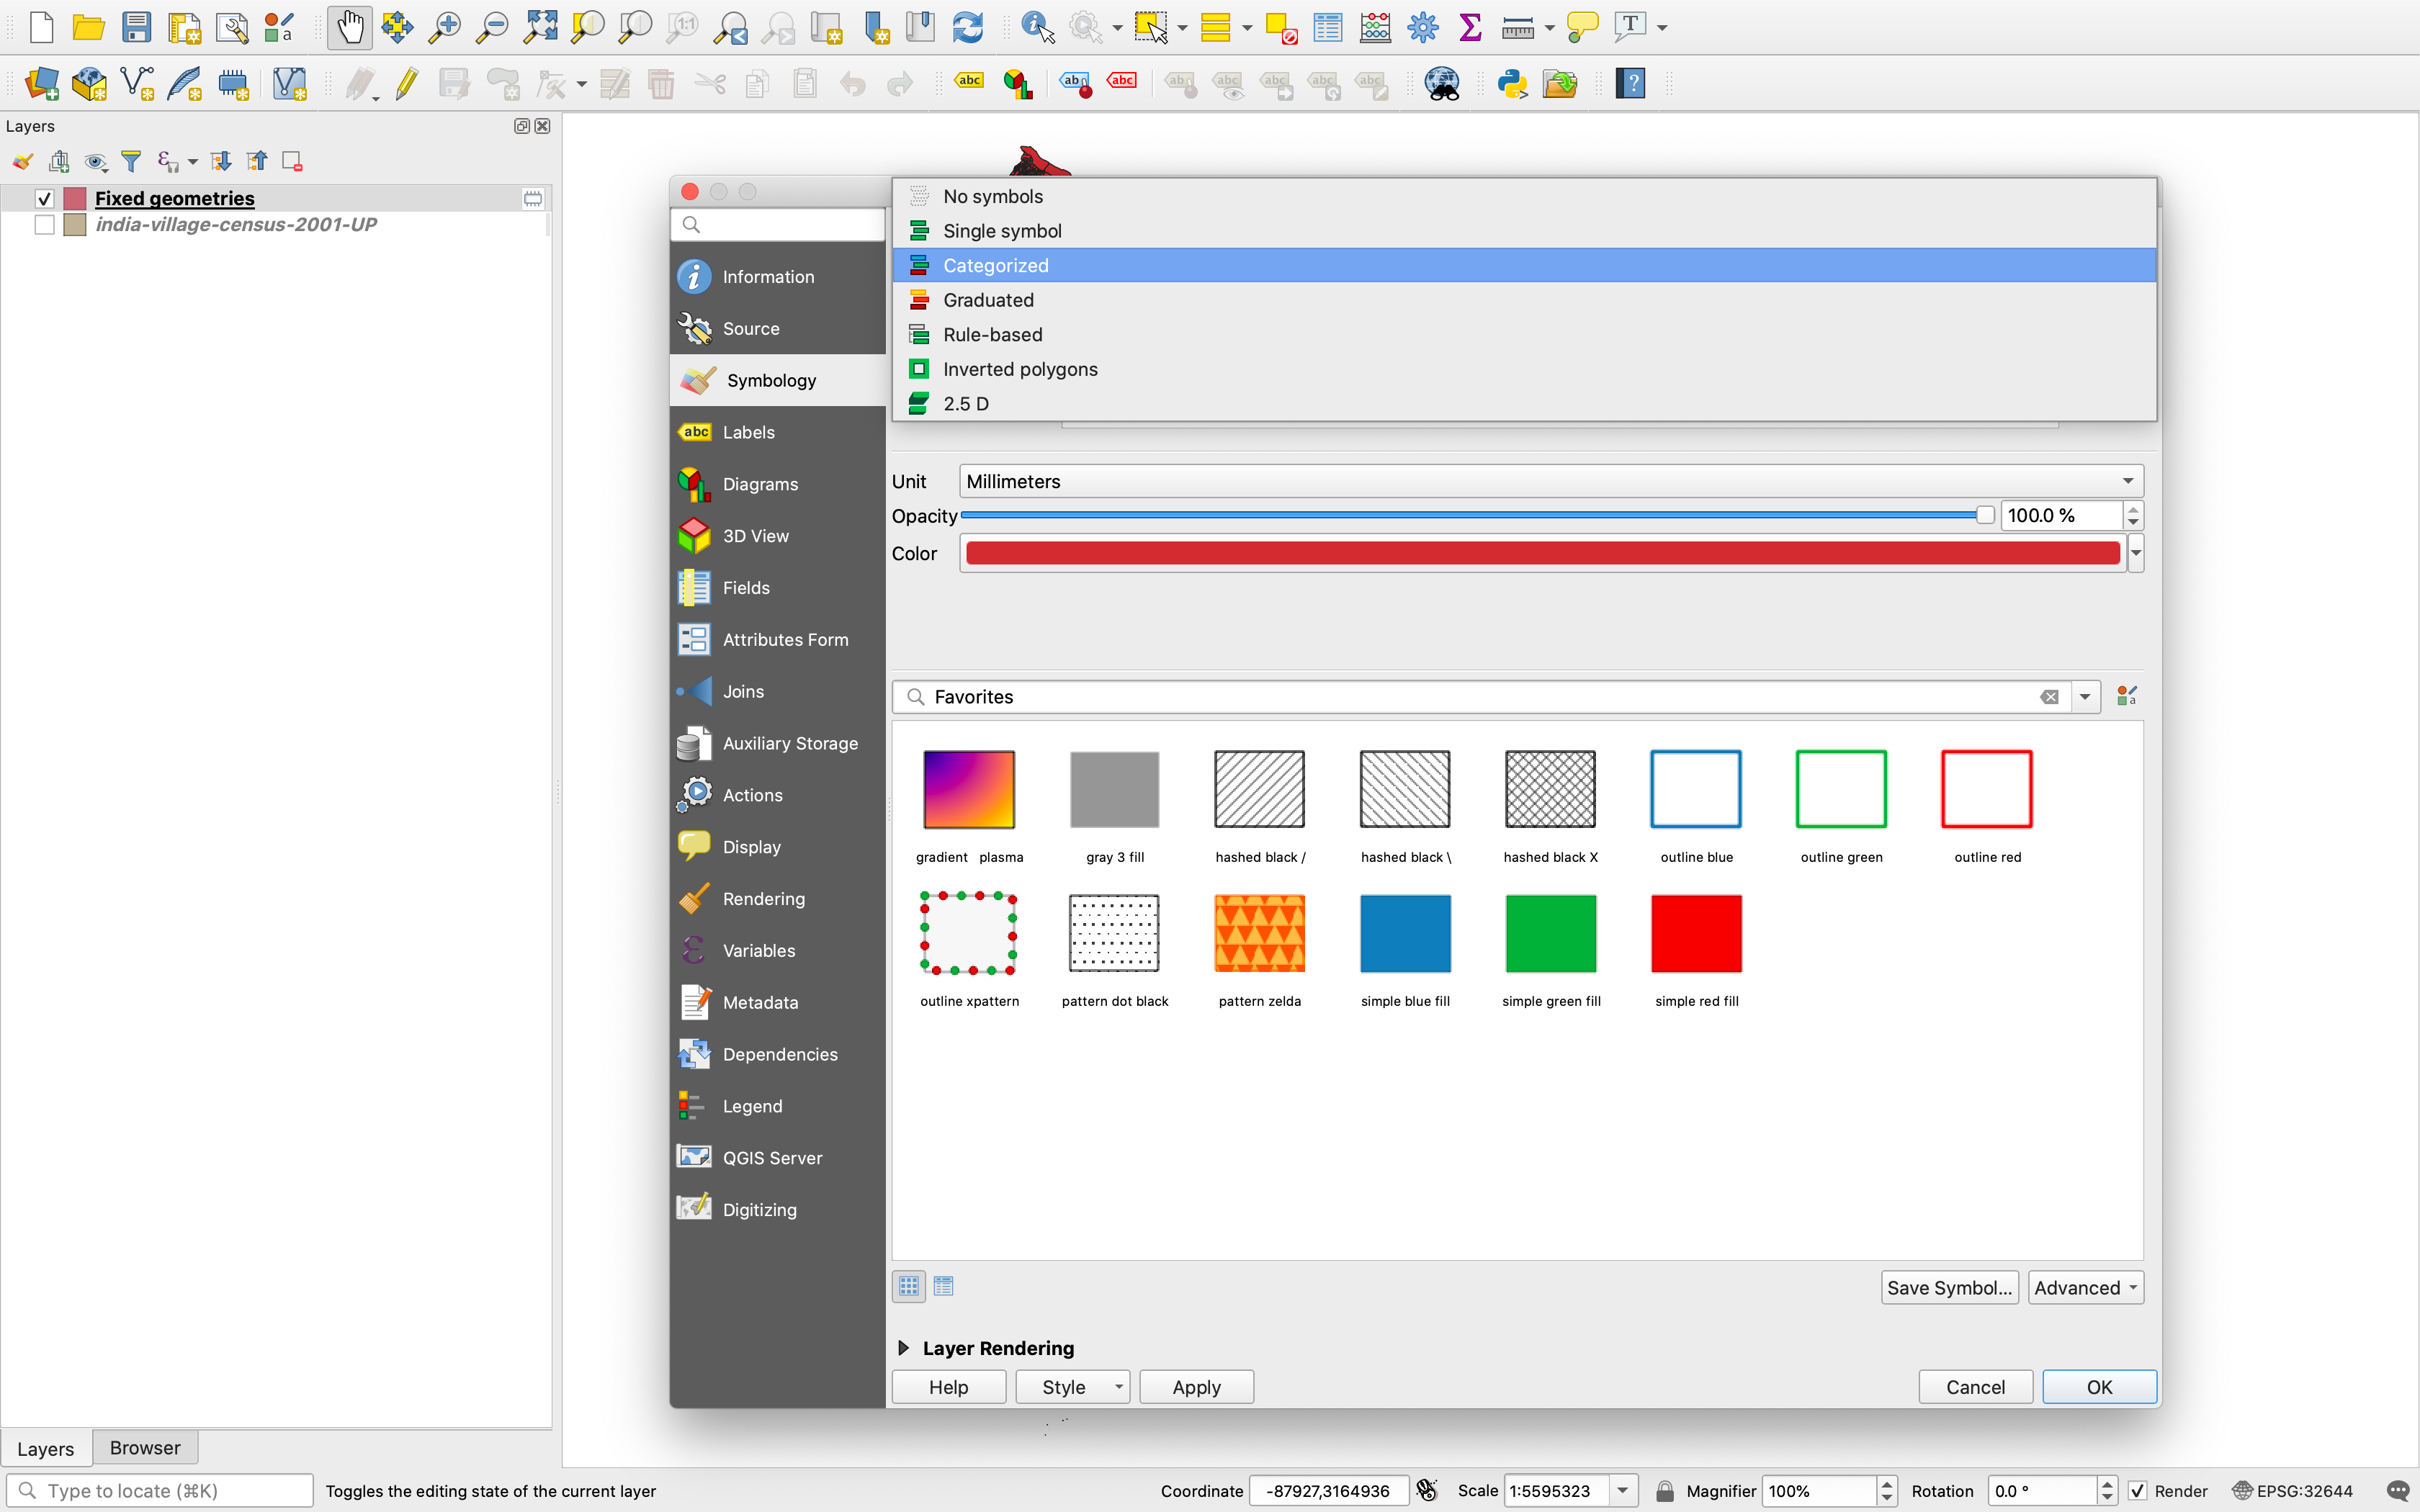Image resolution: width=2420 pixels, height=1512 pixels.
Task: Click the Python console icon
Action: pyautogui.click(x=1511, y=84)
